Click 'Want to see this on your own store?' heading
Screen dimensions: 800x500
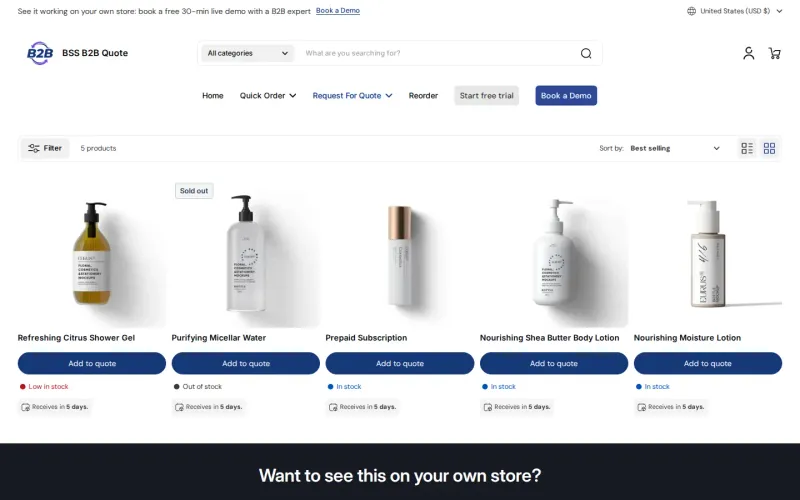pos(400,476)
